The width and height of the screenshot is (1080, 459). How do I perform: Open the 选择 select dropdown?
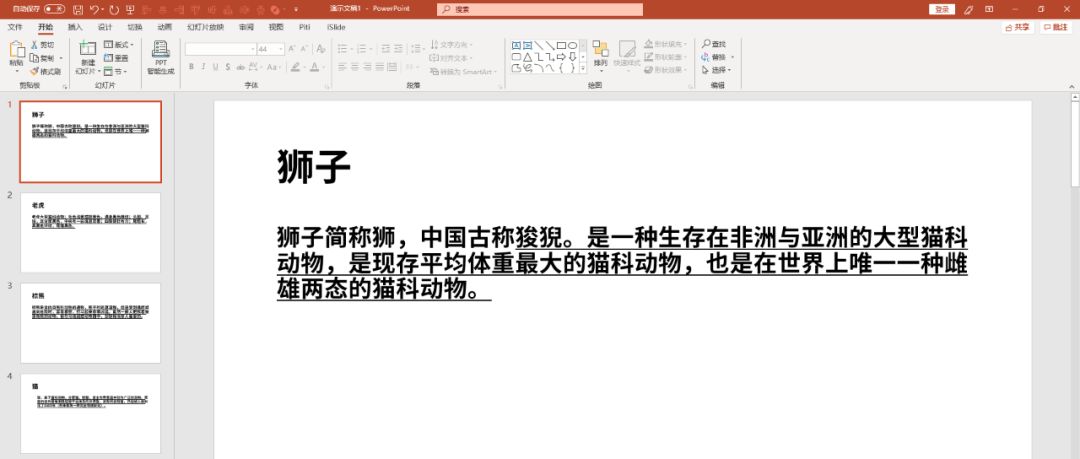tap(716, 70)
